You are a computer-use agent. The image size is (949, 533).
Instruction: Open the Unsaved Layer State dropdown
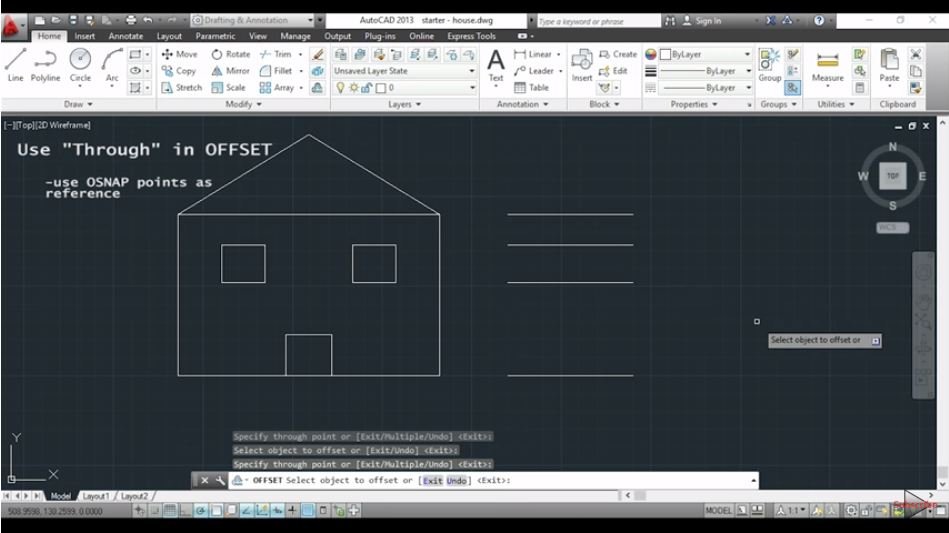tap(404, 71)
